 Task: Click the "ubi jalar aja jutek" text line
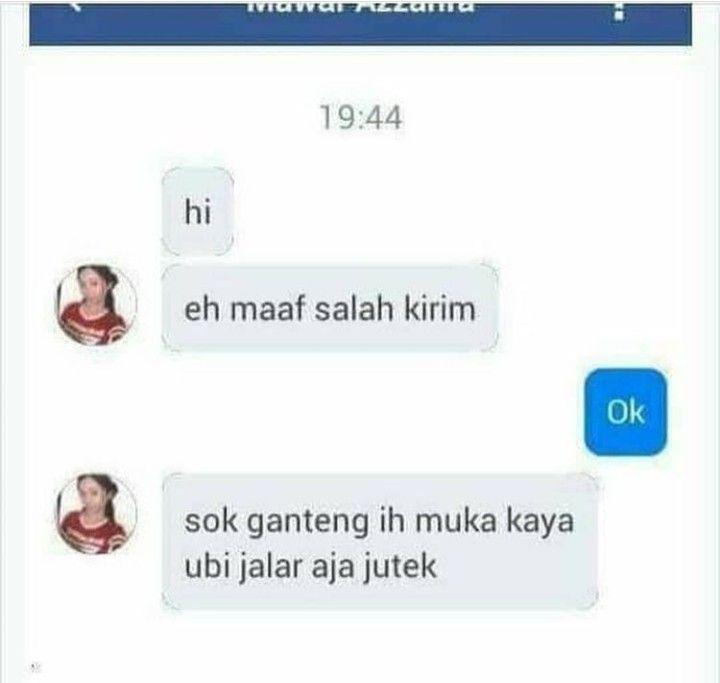coord(310,567)
